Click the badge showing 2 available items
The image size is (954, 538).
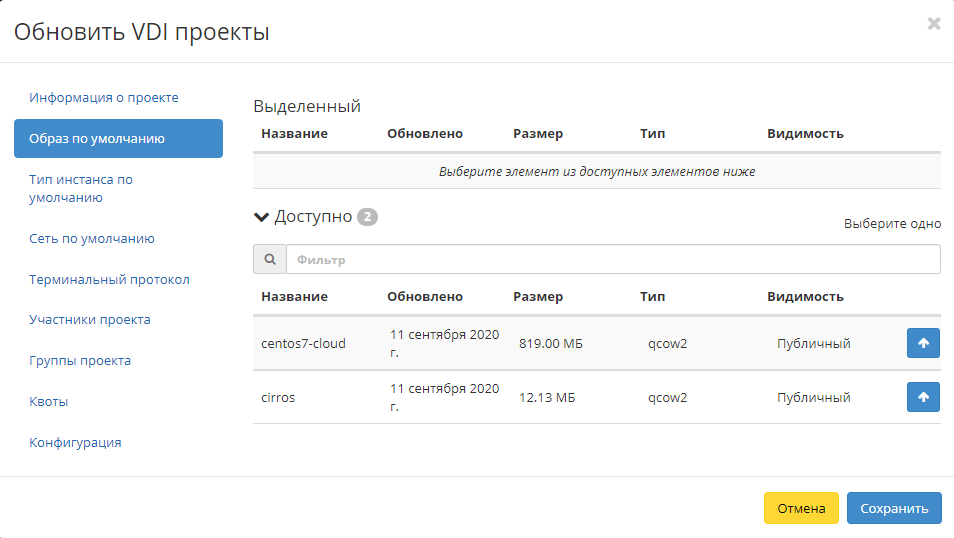click(367, 217)
